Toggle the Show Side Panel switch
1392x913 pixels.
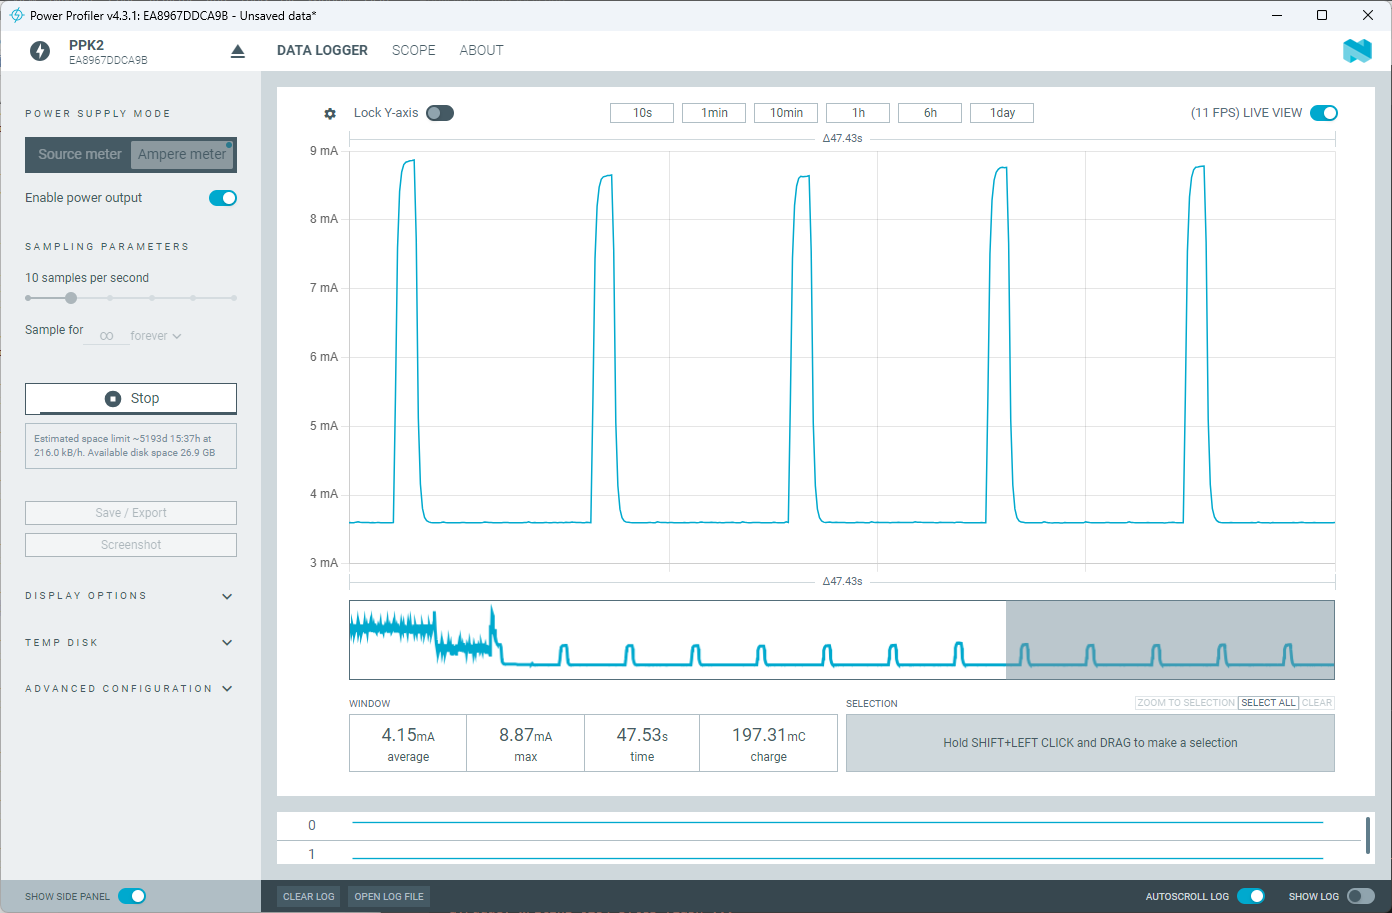132,896
